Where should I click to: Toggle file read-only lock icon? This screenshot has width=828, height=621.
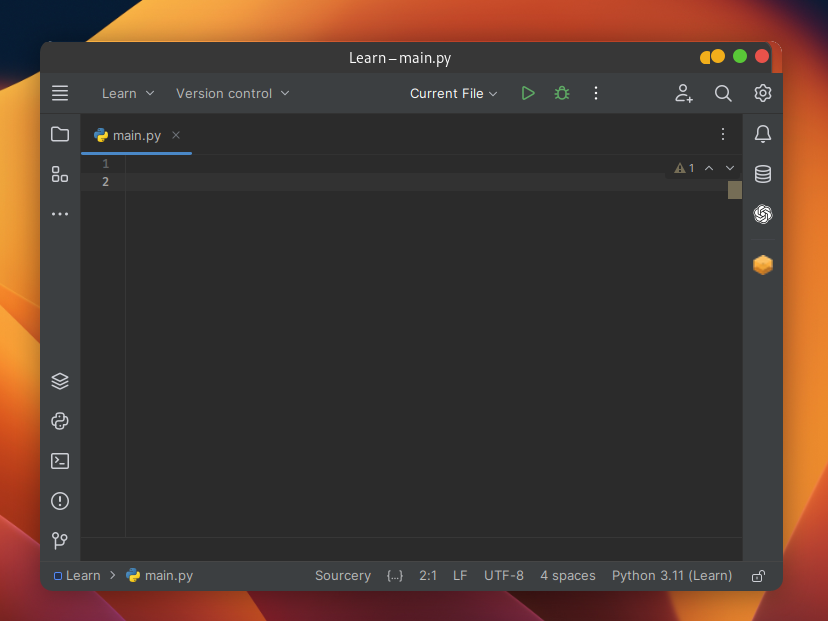(x=758, y=576)
